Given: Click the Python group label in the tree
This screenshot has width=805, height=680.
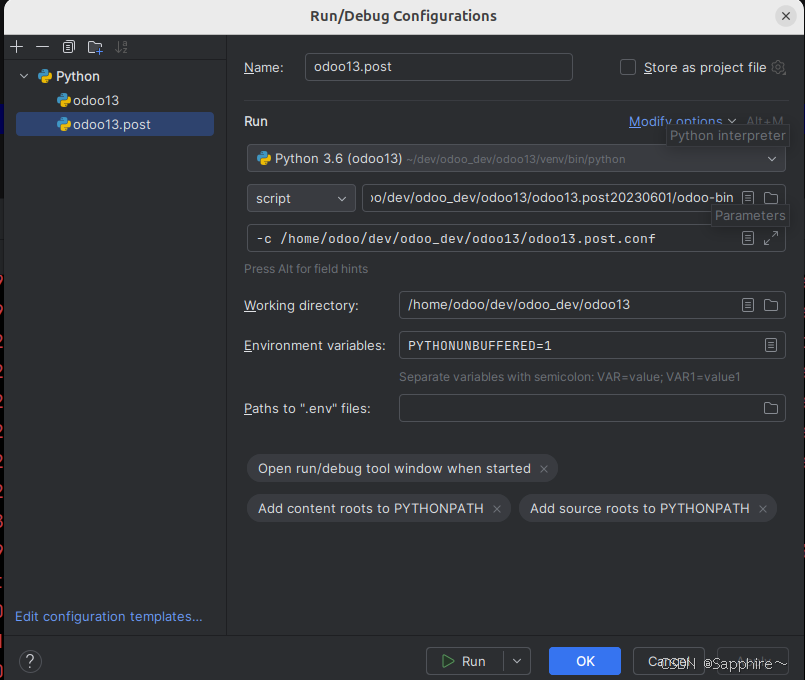Looking at the screenshot, I should (x=78, y=76).
